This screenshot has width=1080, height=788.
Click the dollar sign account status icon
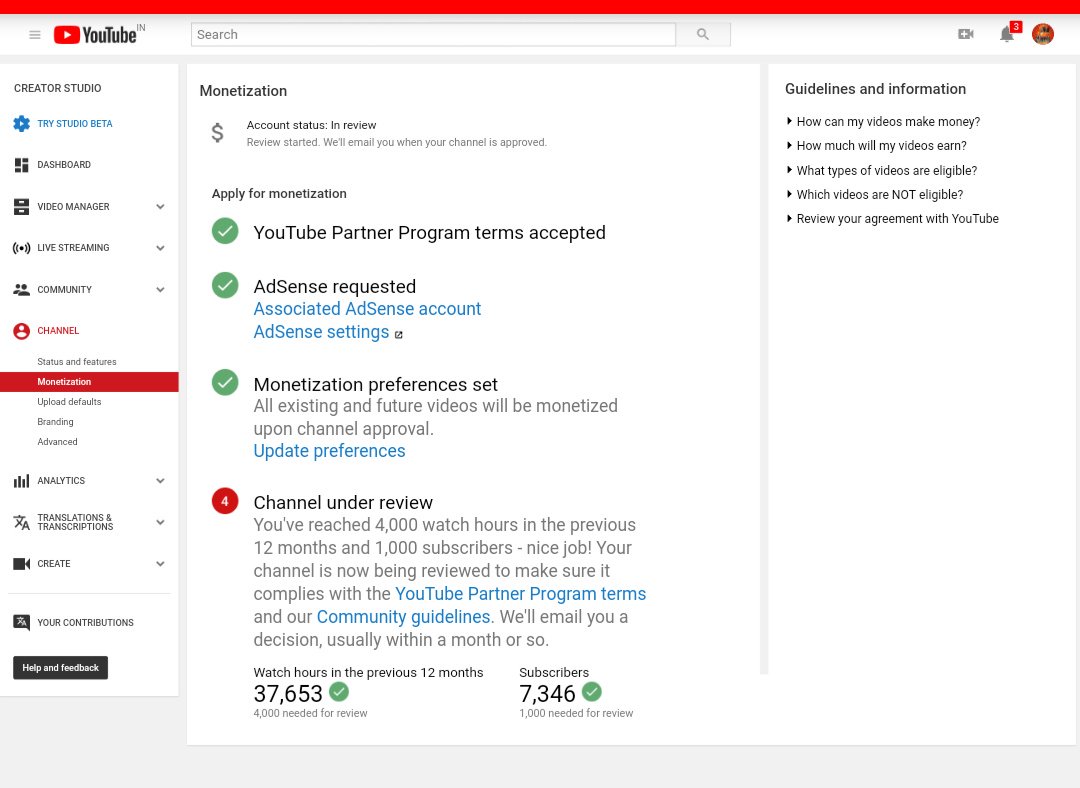pyautogui.click(x=218, y=132)
